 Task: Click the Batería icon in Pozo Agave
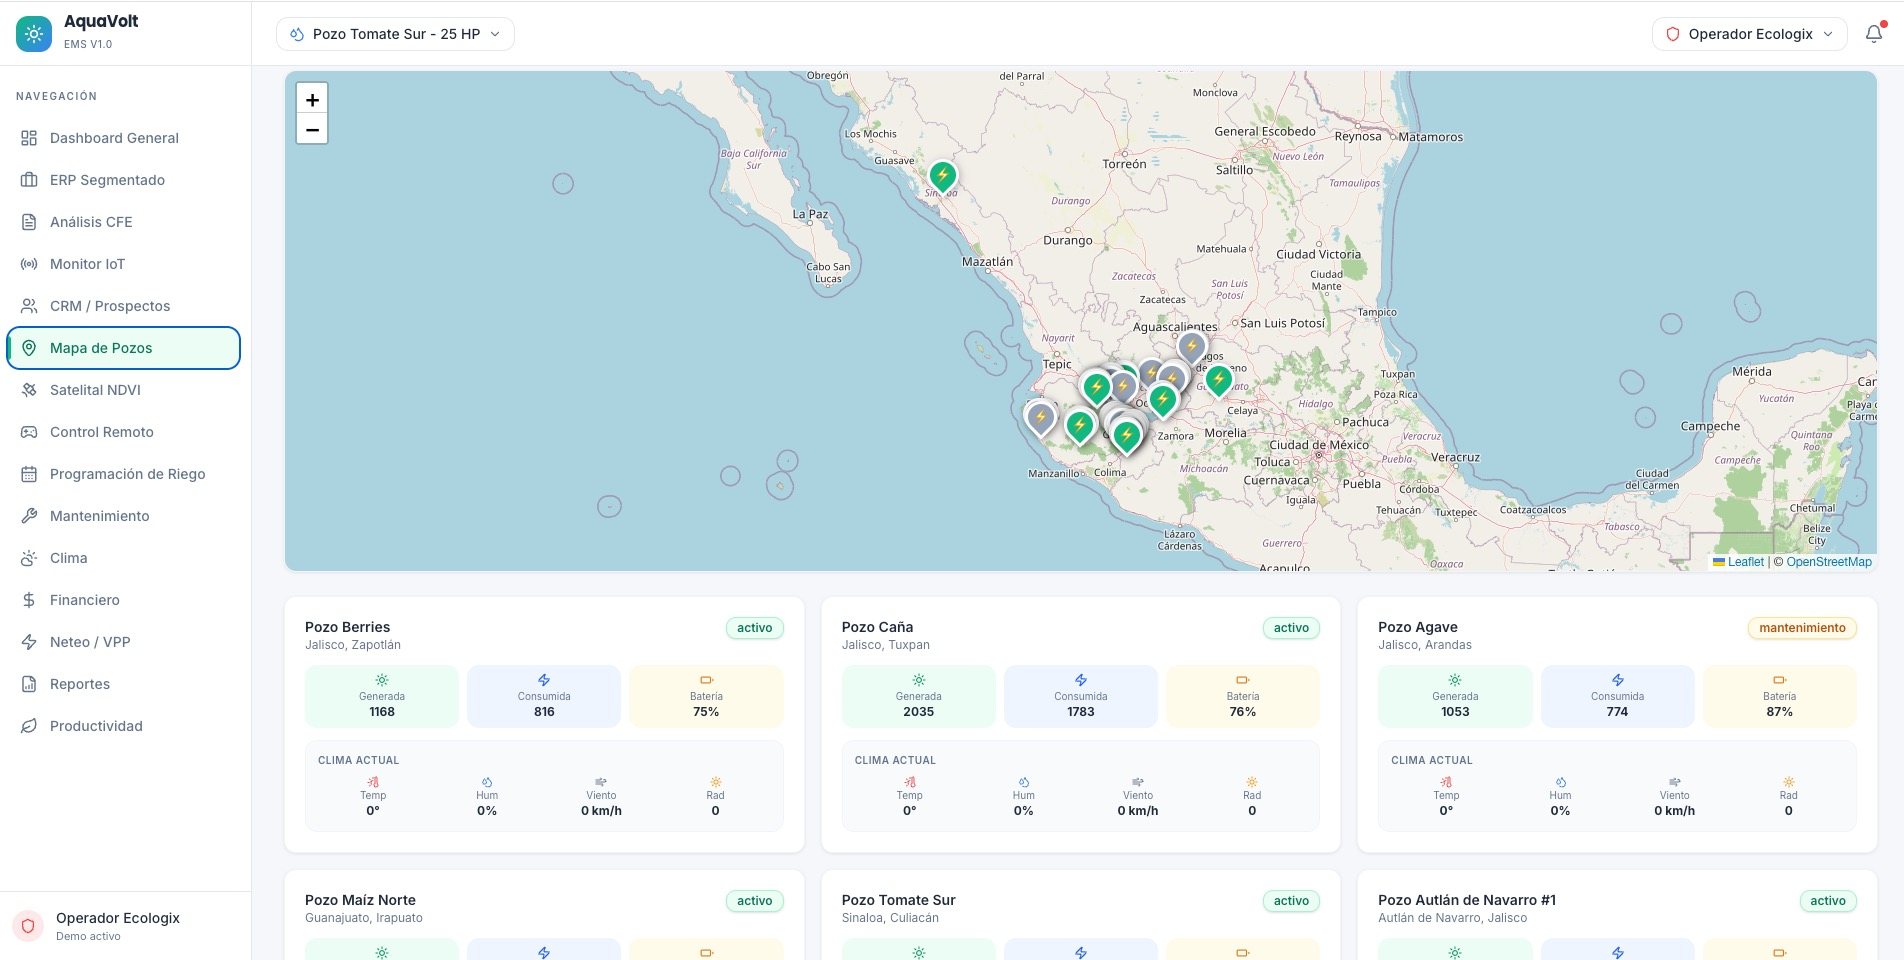[1779, 680]
